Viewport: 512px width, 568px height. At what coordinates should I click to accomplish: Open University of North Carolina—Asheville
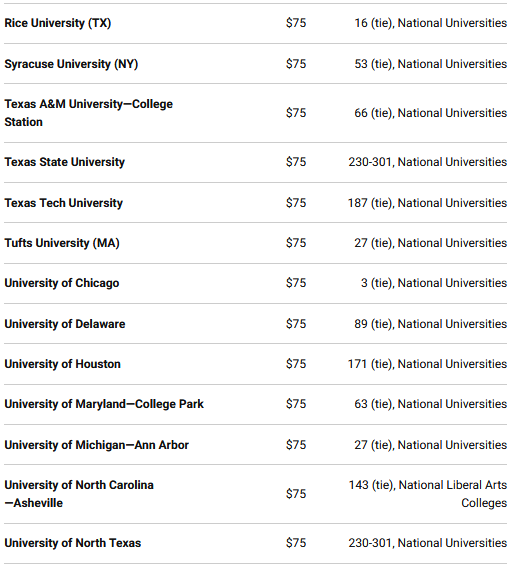(79, 494)
